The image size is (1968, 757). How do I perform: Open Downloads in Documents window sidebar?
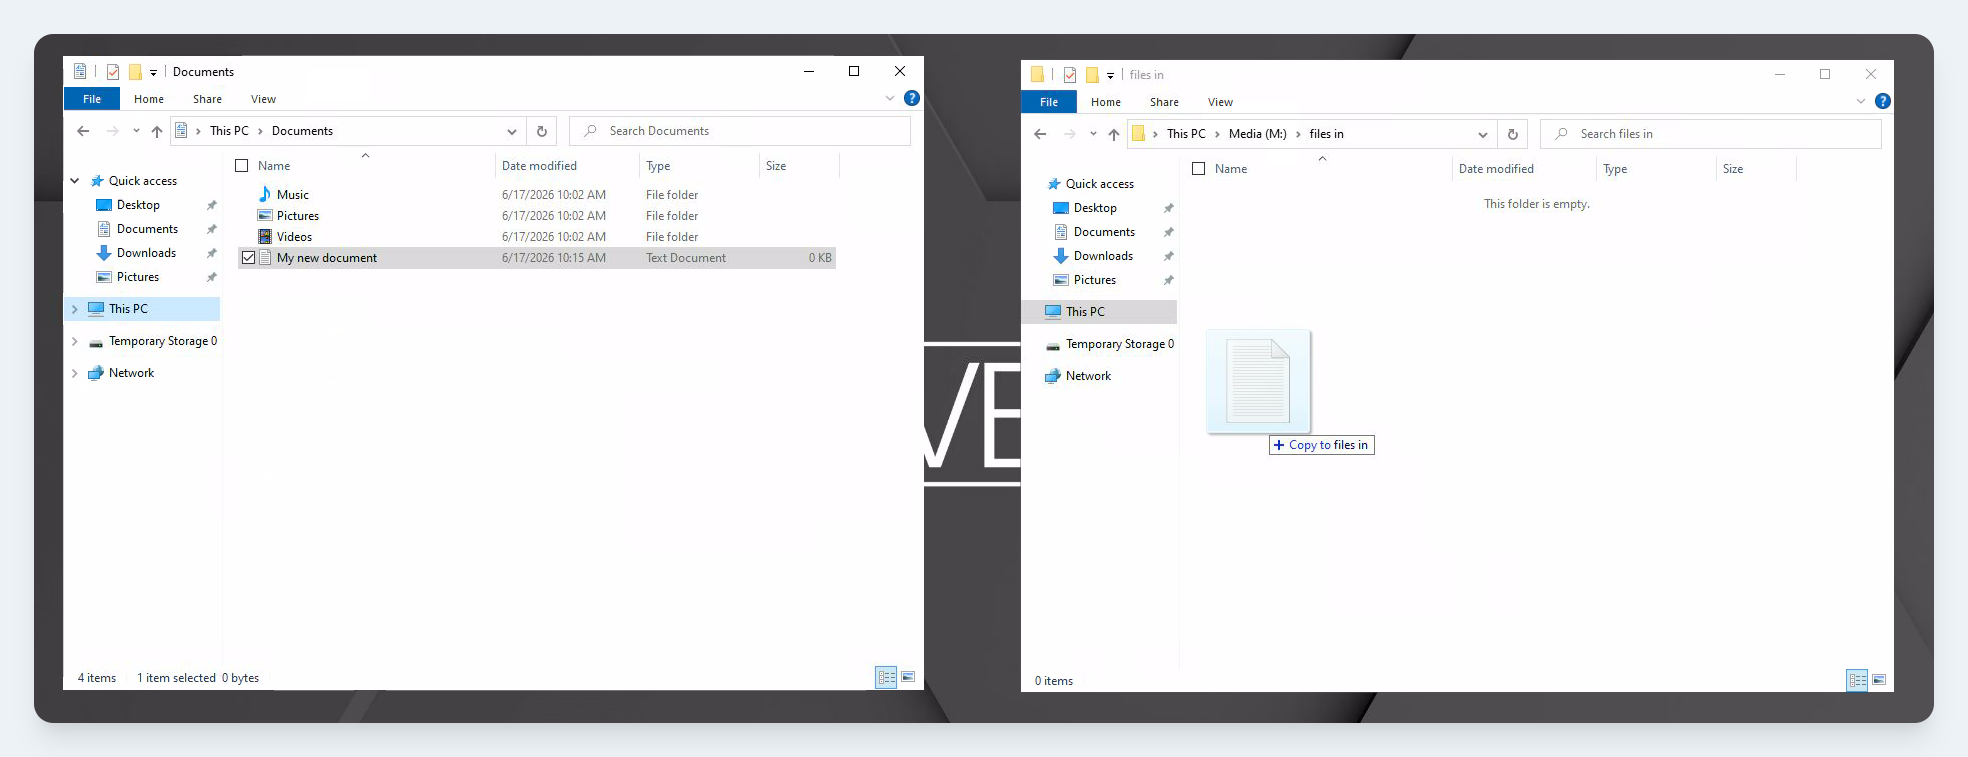(146, 253)
